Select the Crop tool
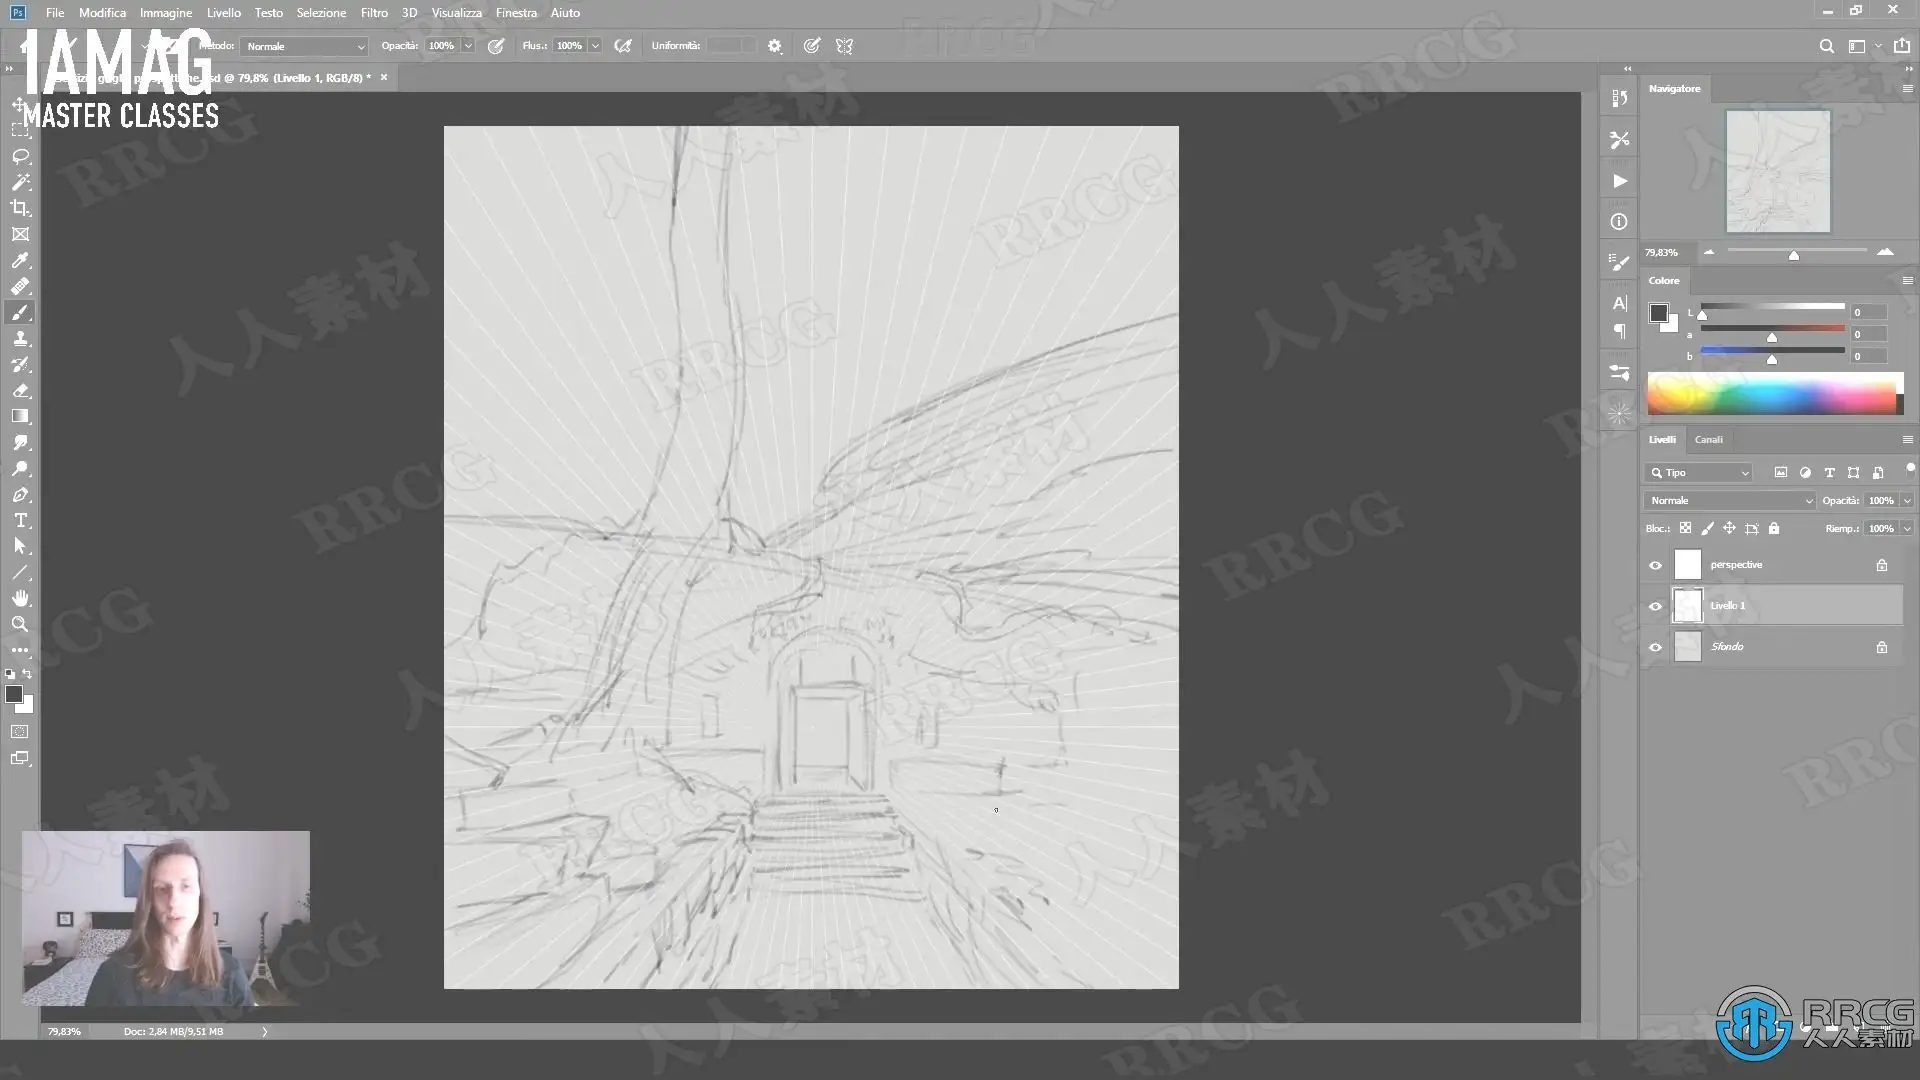 pyautogui.click(x=20, y=208)
